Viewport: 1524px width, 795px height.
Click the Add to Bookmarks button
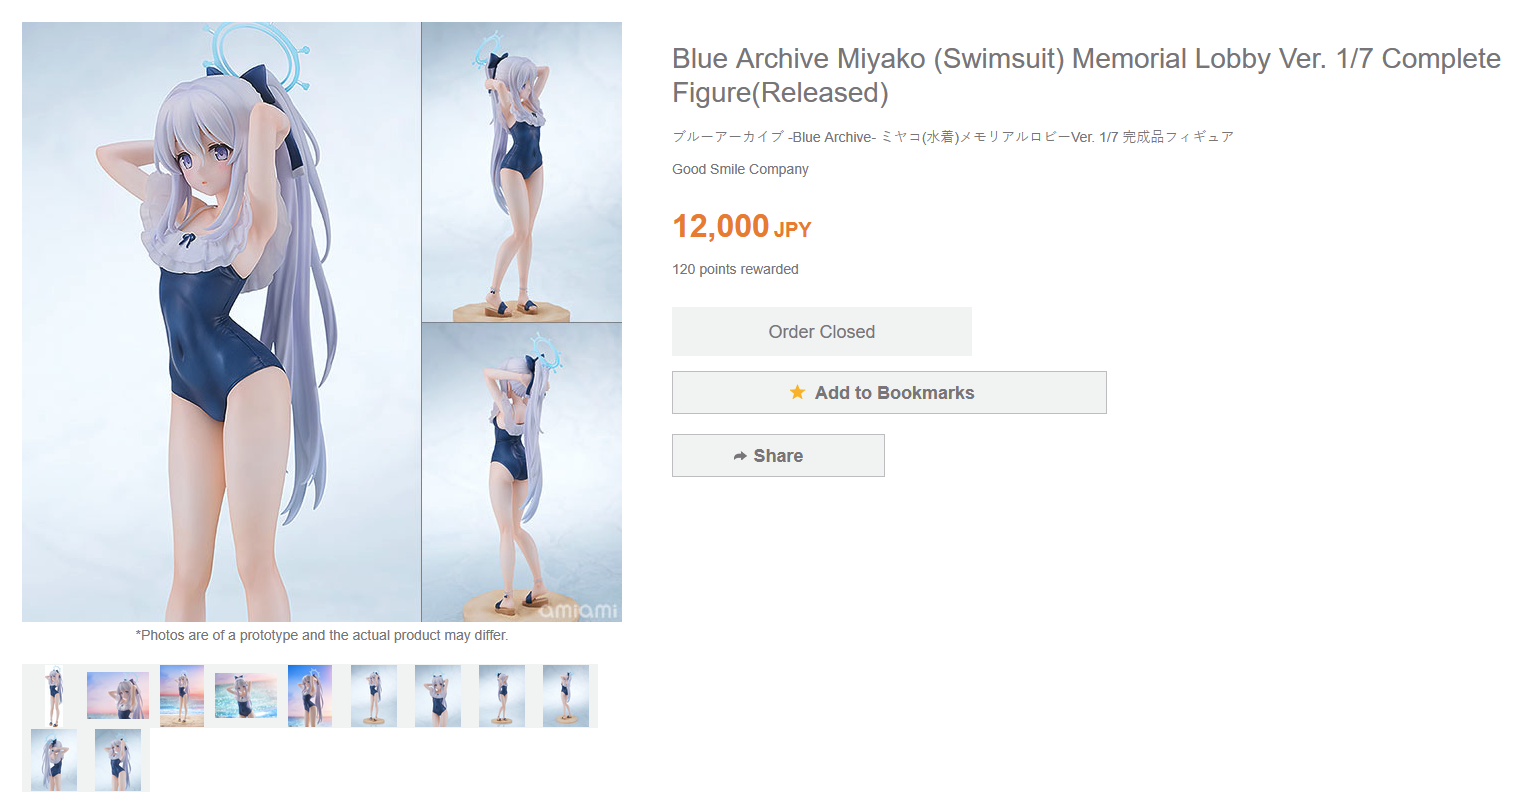889,392
